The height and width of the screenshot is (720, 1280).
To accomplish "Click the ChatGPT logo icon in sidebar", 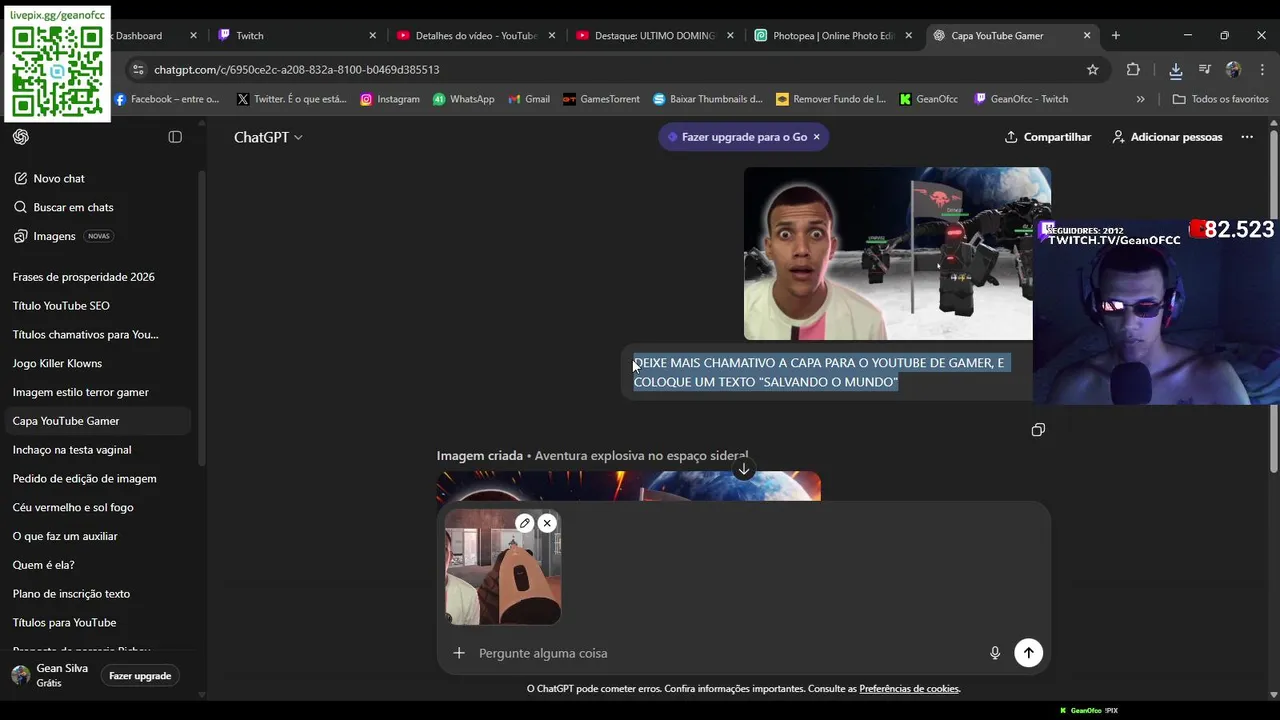I will 21,137.
